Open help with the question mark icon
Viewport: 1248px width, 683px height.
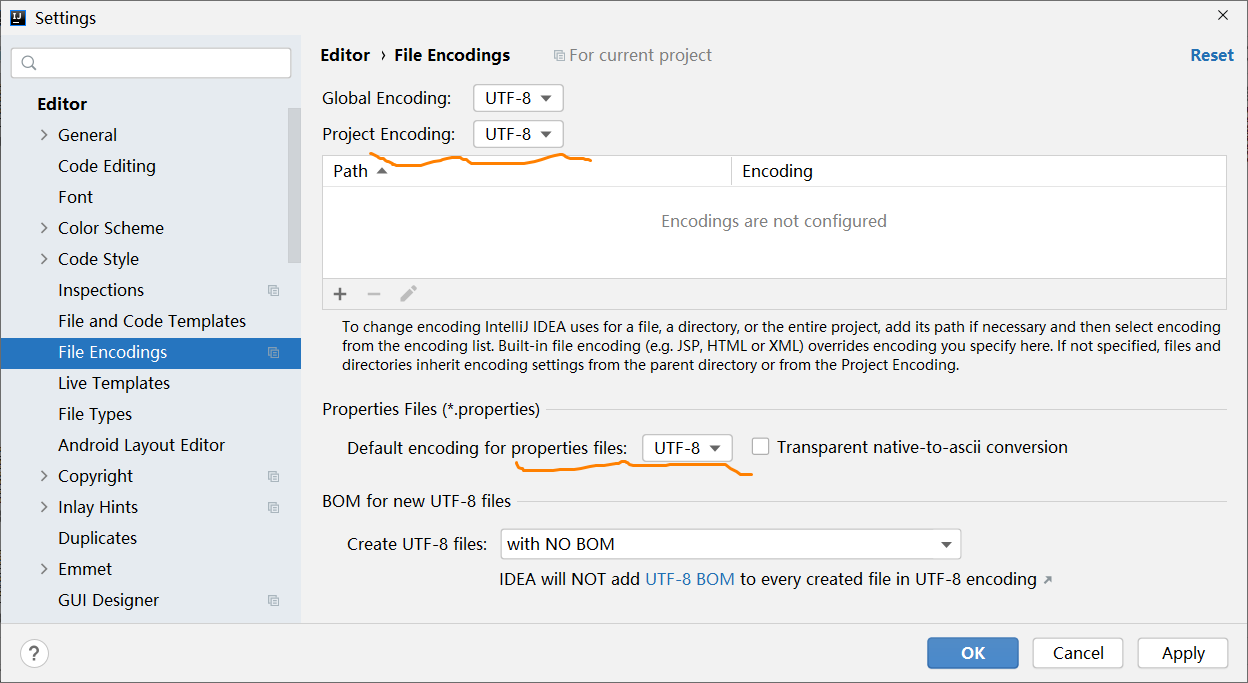34,653
